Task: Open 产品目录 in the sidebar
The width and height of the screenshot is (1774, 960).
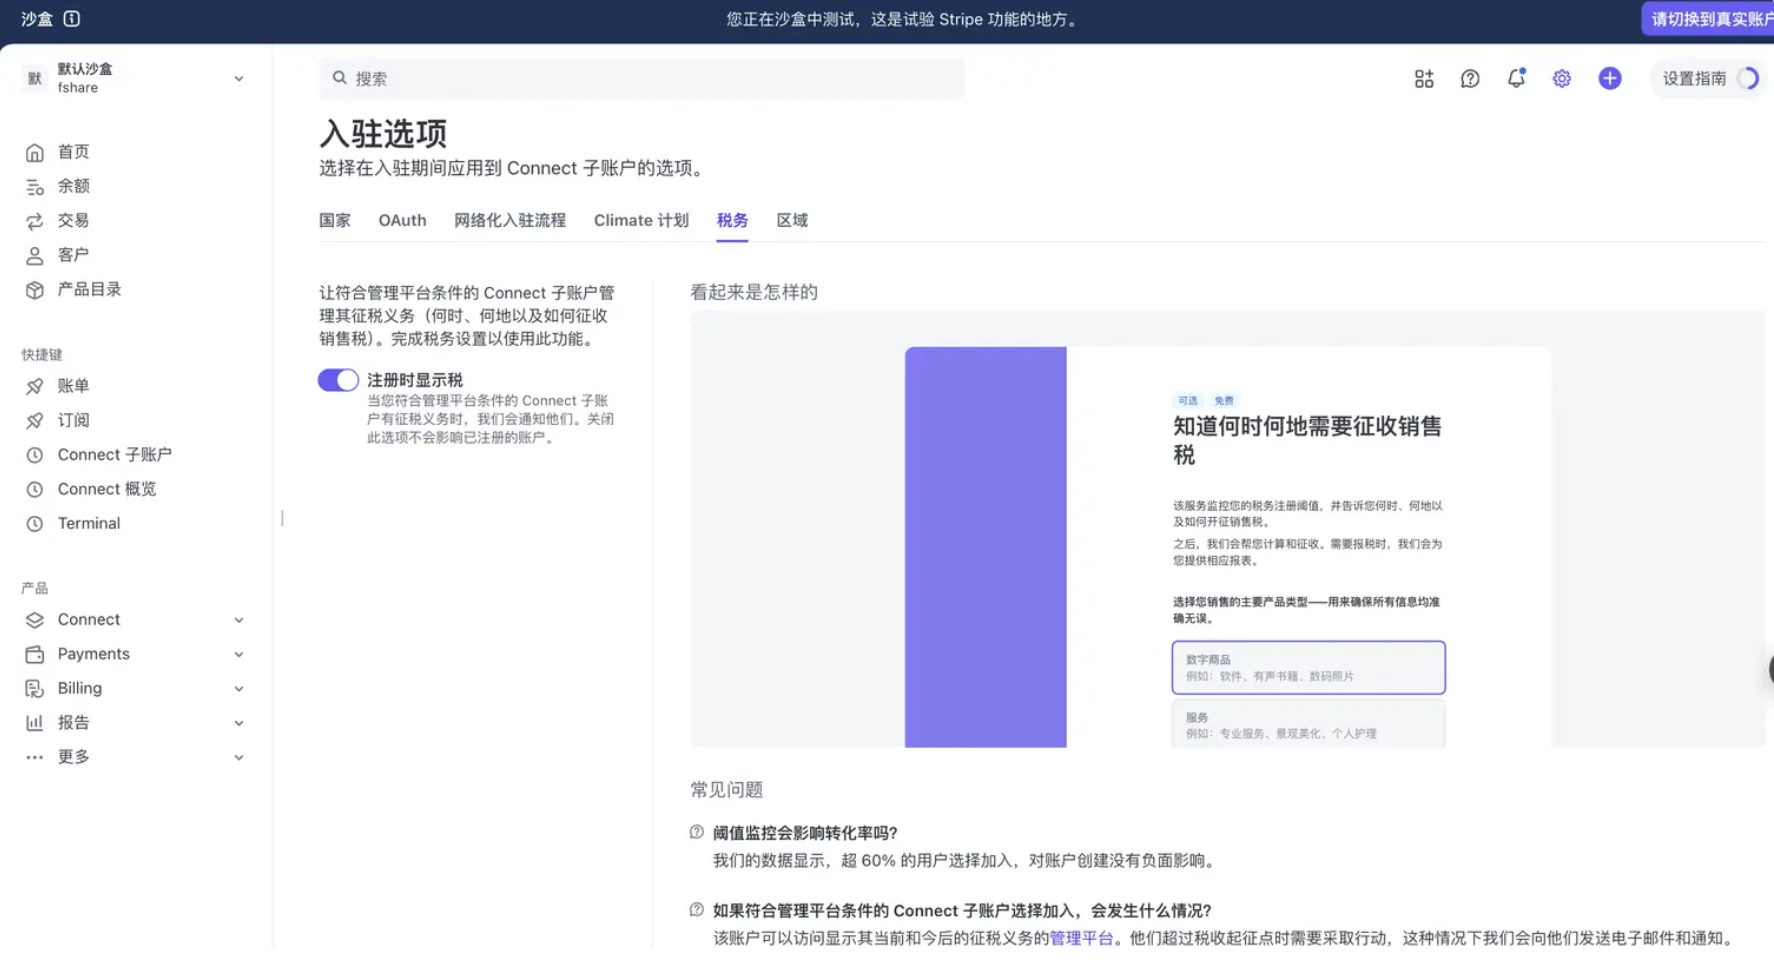Action: tap(89, 289)
